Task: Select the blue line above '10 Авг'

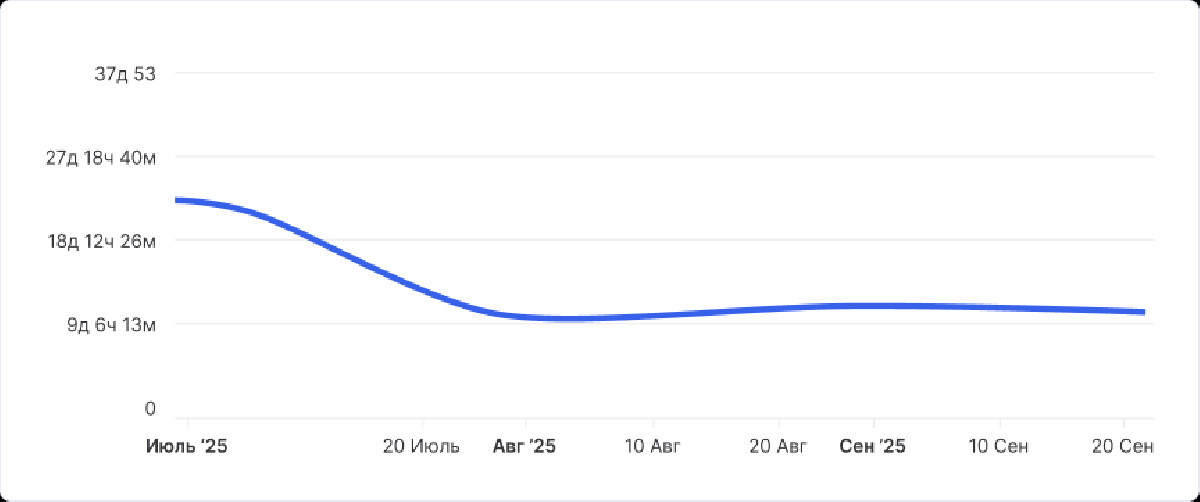Action: [652, 316]
